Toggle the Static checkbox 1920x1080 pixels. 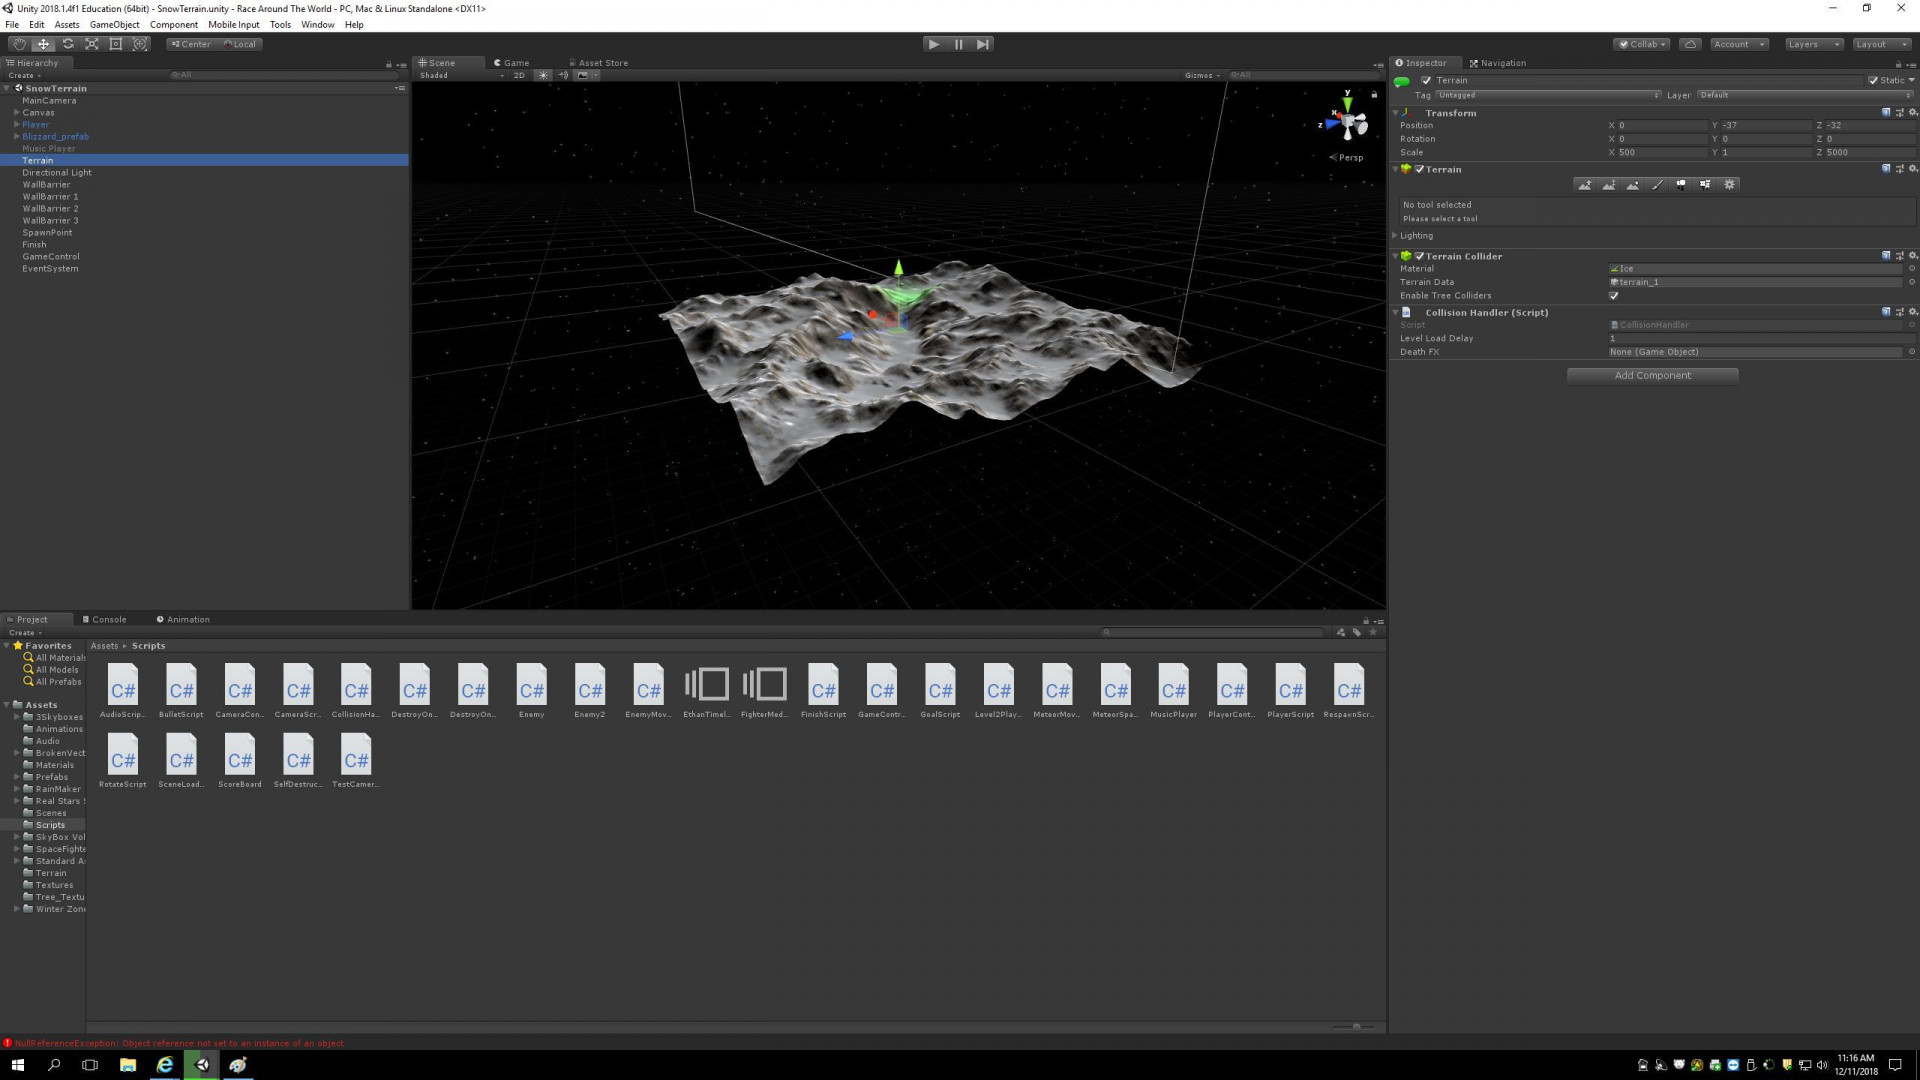(x=1873, y=80)
